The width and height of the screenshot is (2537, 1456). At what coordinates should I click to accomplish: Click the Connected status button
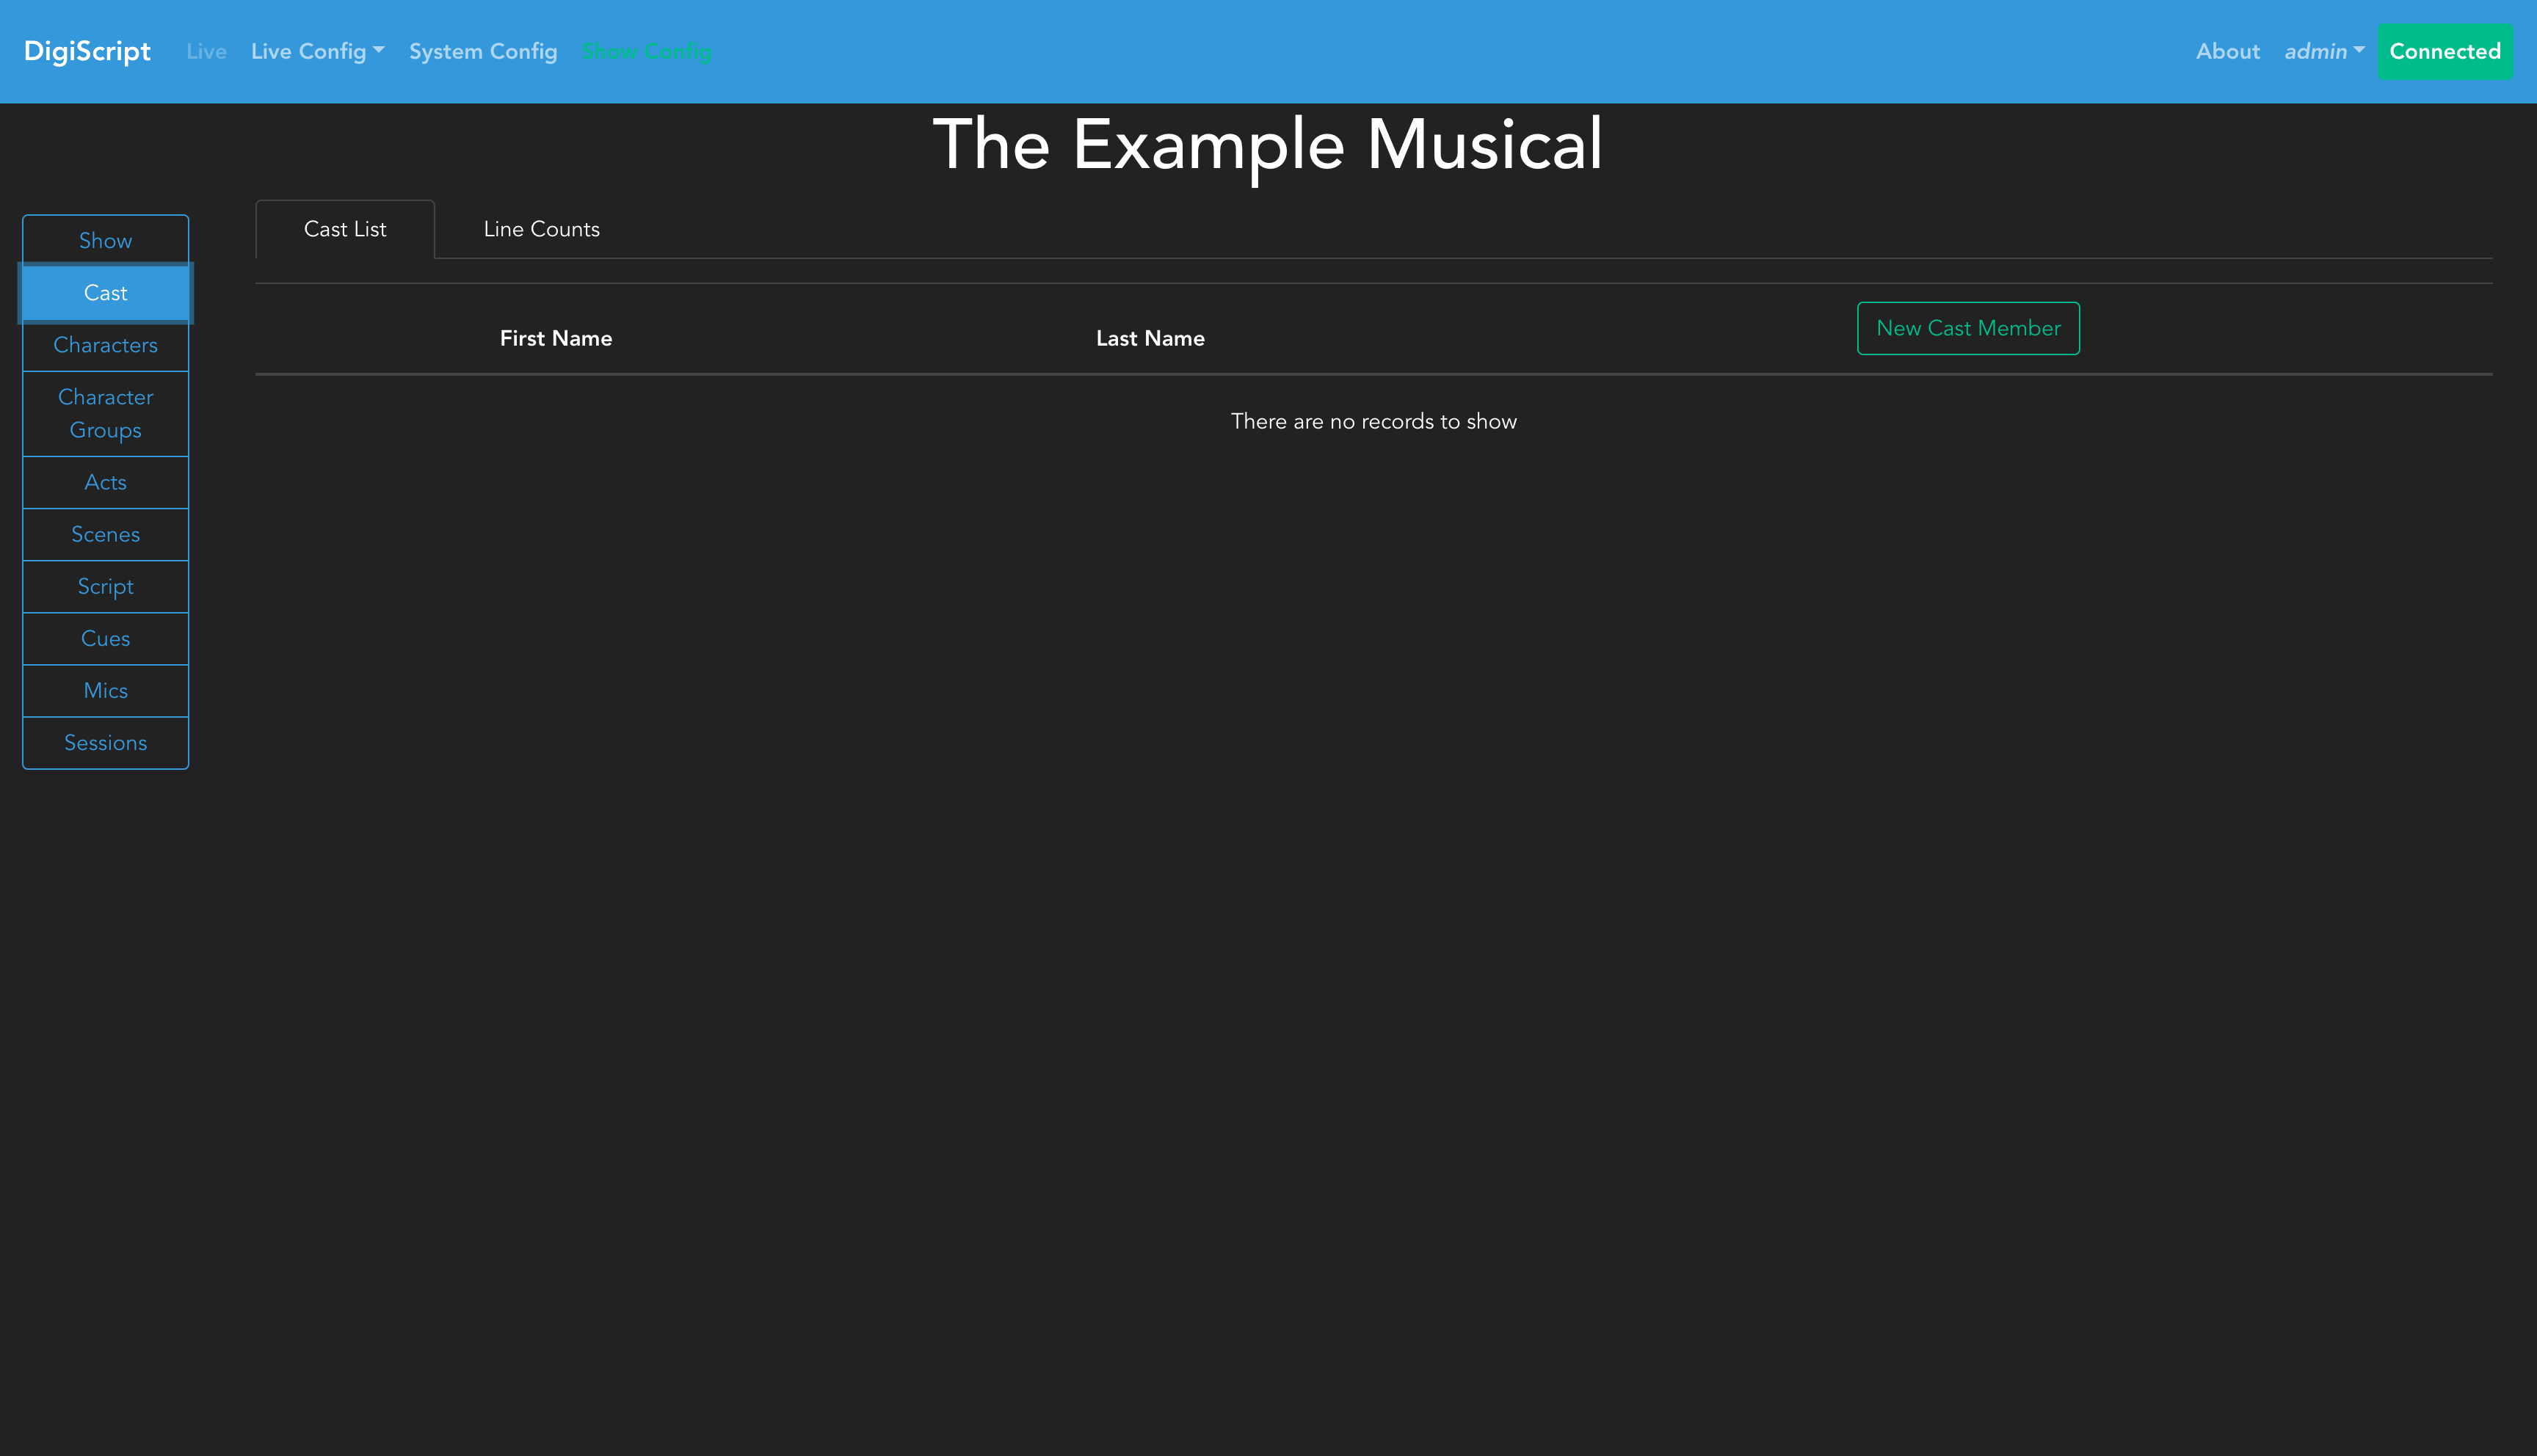tap(2444, 51)
